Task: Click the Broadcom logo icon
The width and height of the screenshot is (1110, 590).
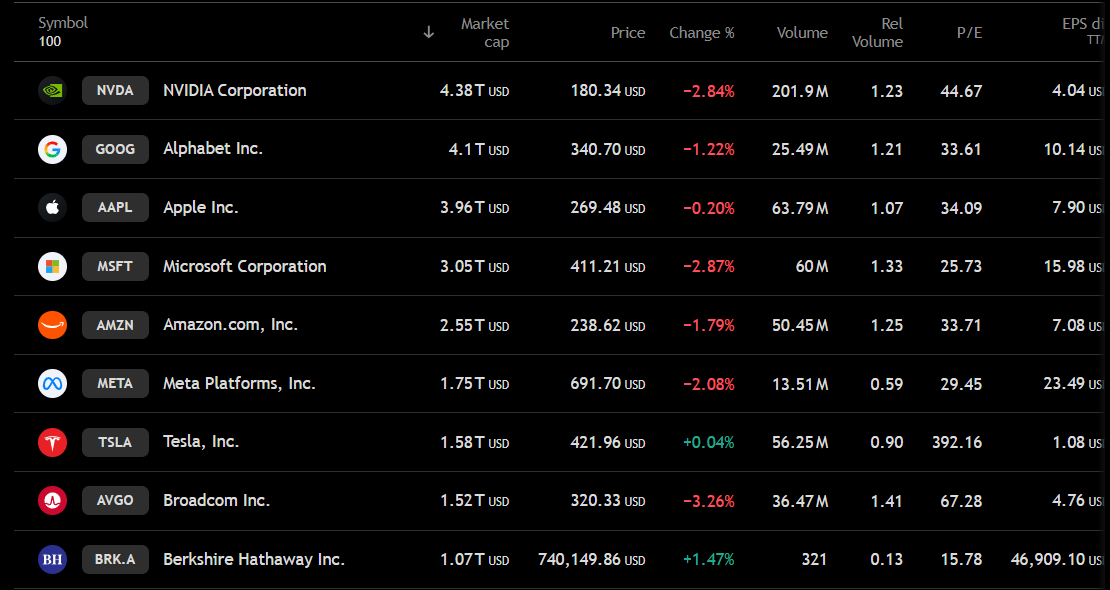Action: tap(52, 501)
